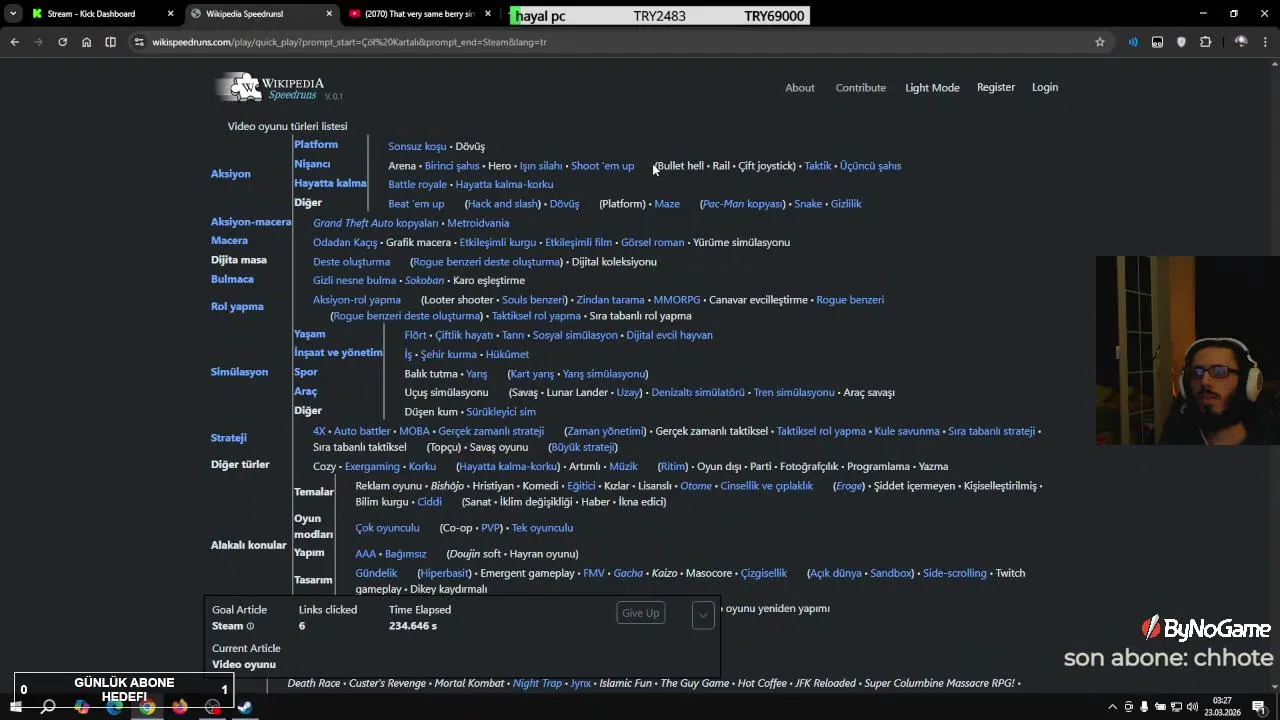Open Windows taskbar search
This screenshot has width=1280, height=720.
pyautogui.click(x=48, y=707)
